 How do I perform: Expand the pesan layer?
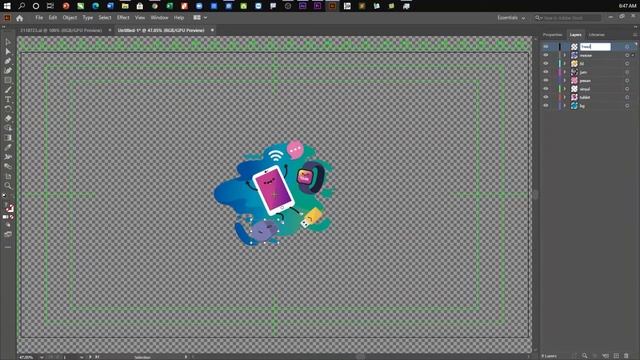pyautogui.click(x=565, y=80)
